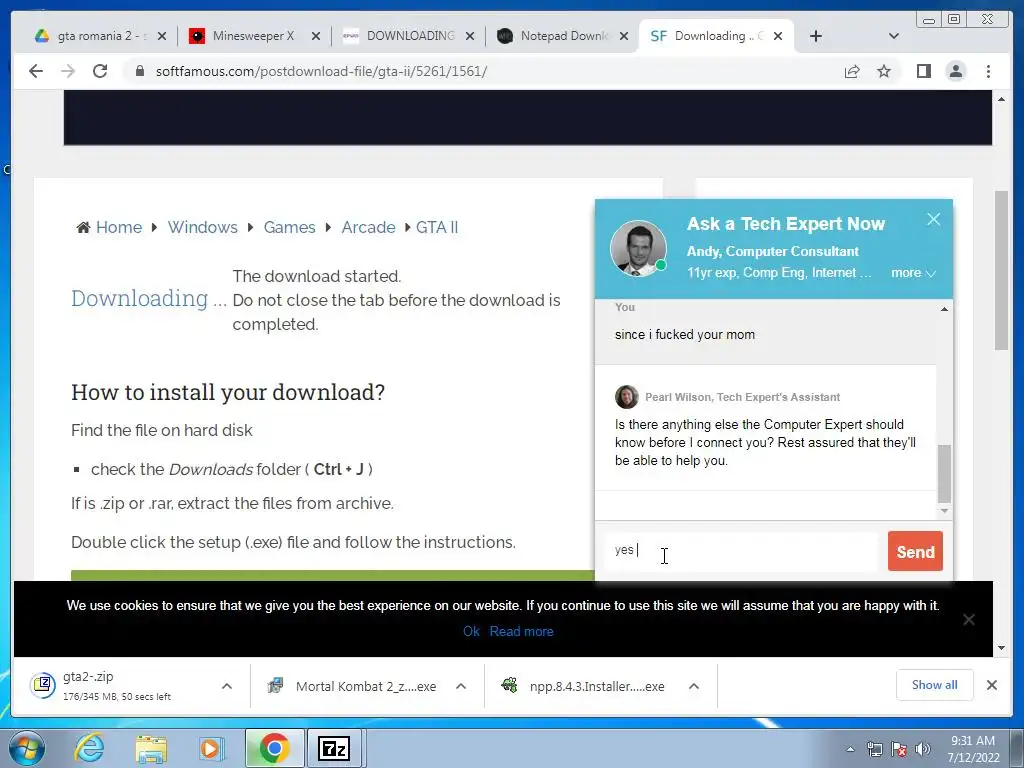Accept cookies with Ok link

tap(471, 631)
